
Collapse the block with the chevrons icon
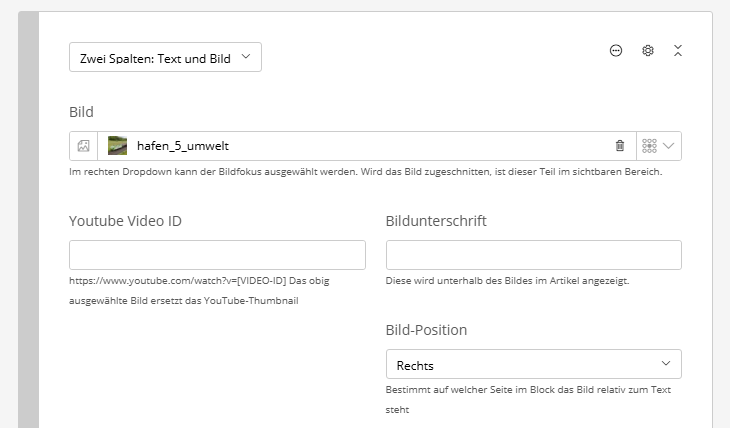coord(678,51)
